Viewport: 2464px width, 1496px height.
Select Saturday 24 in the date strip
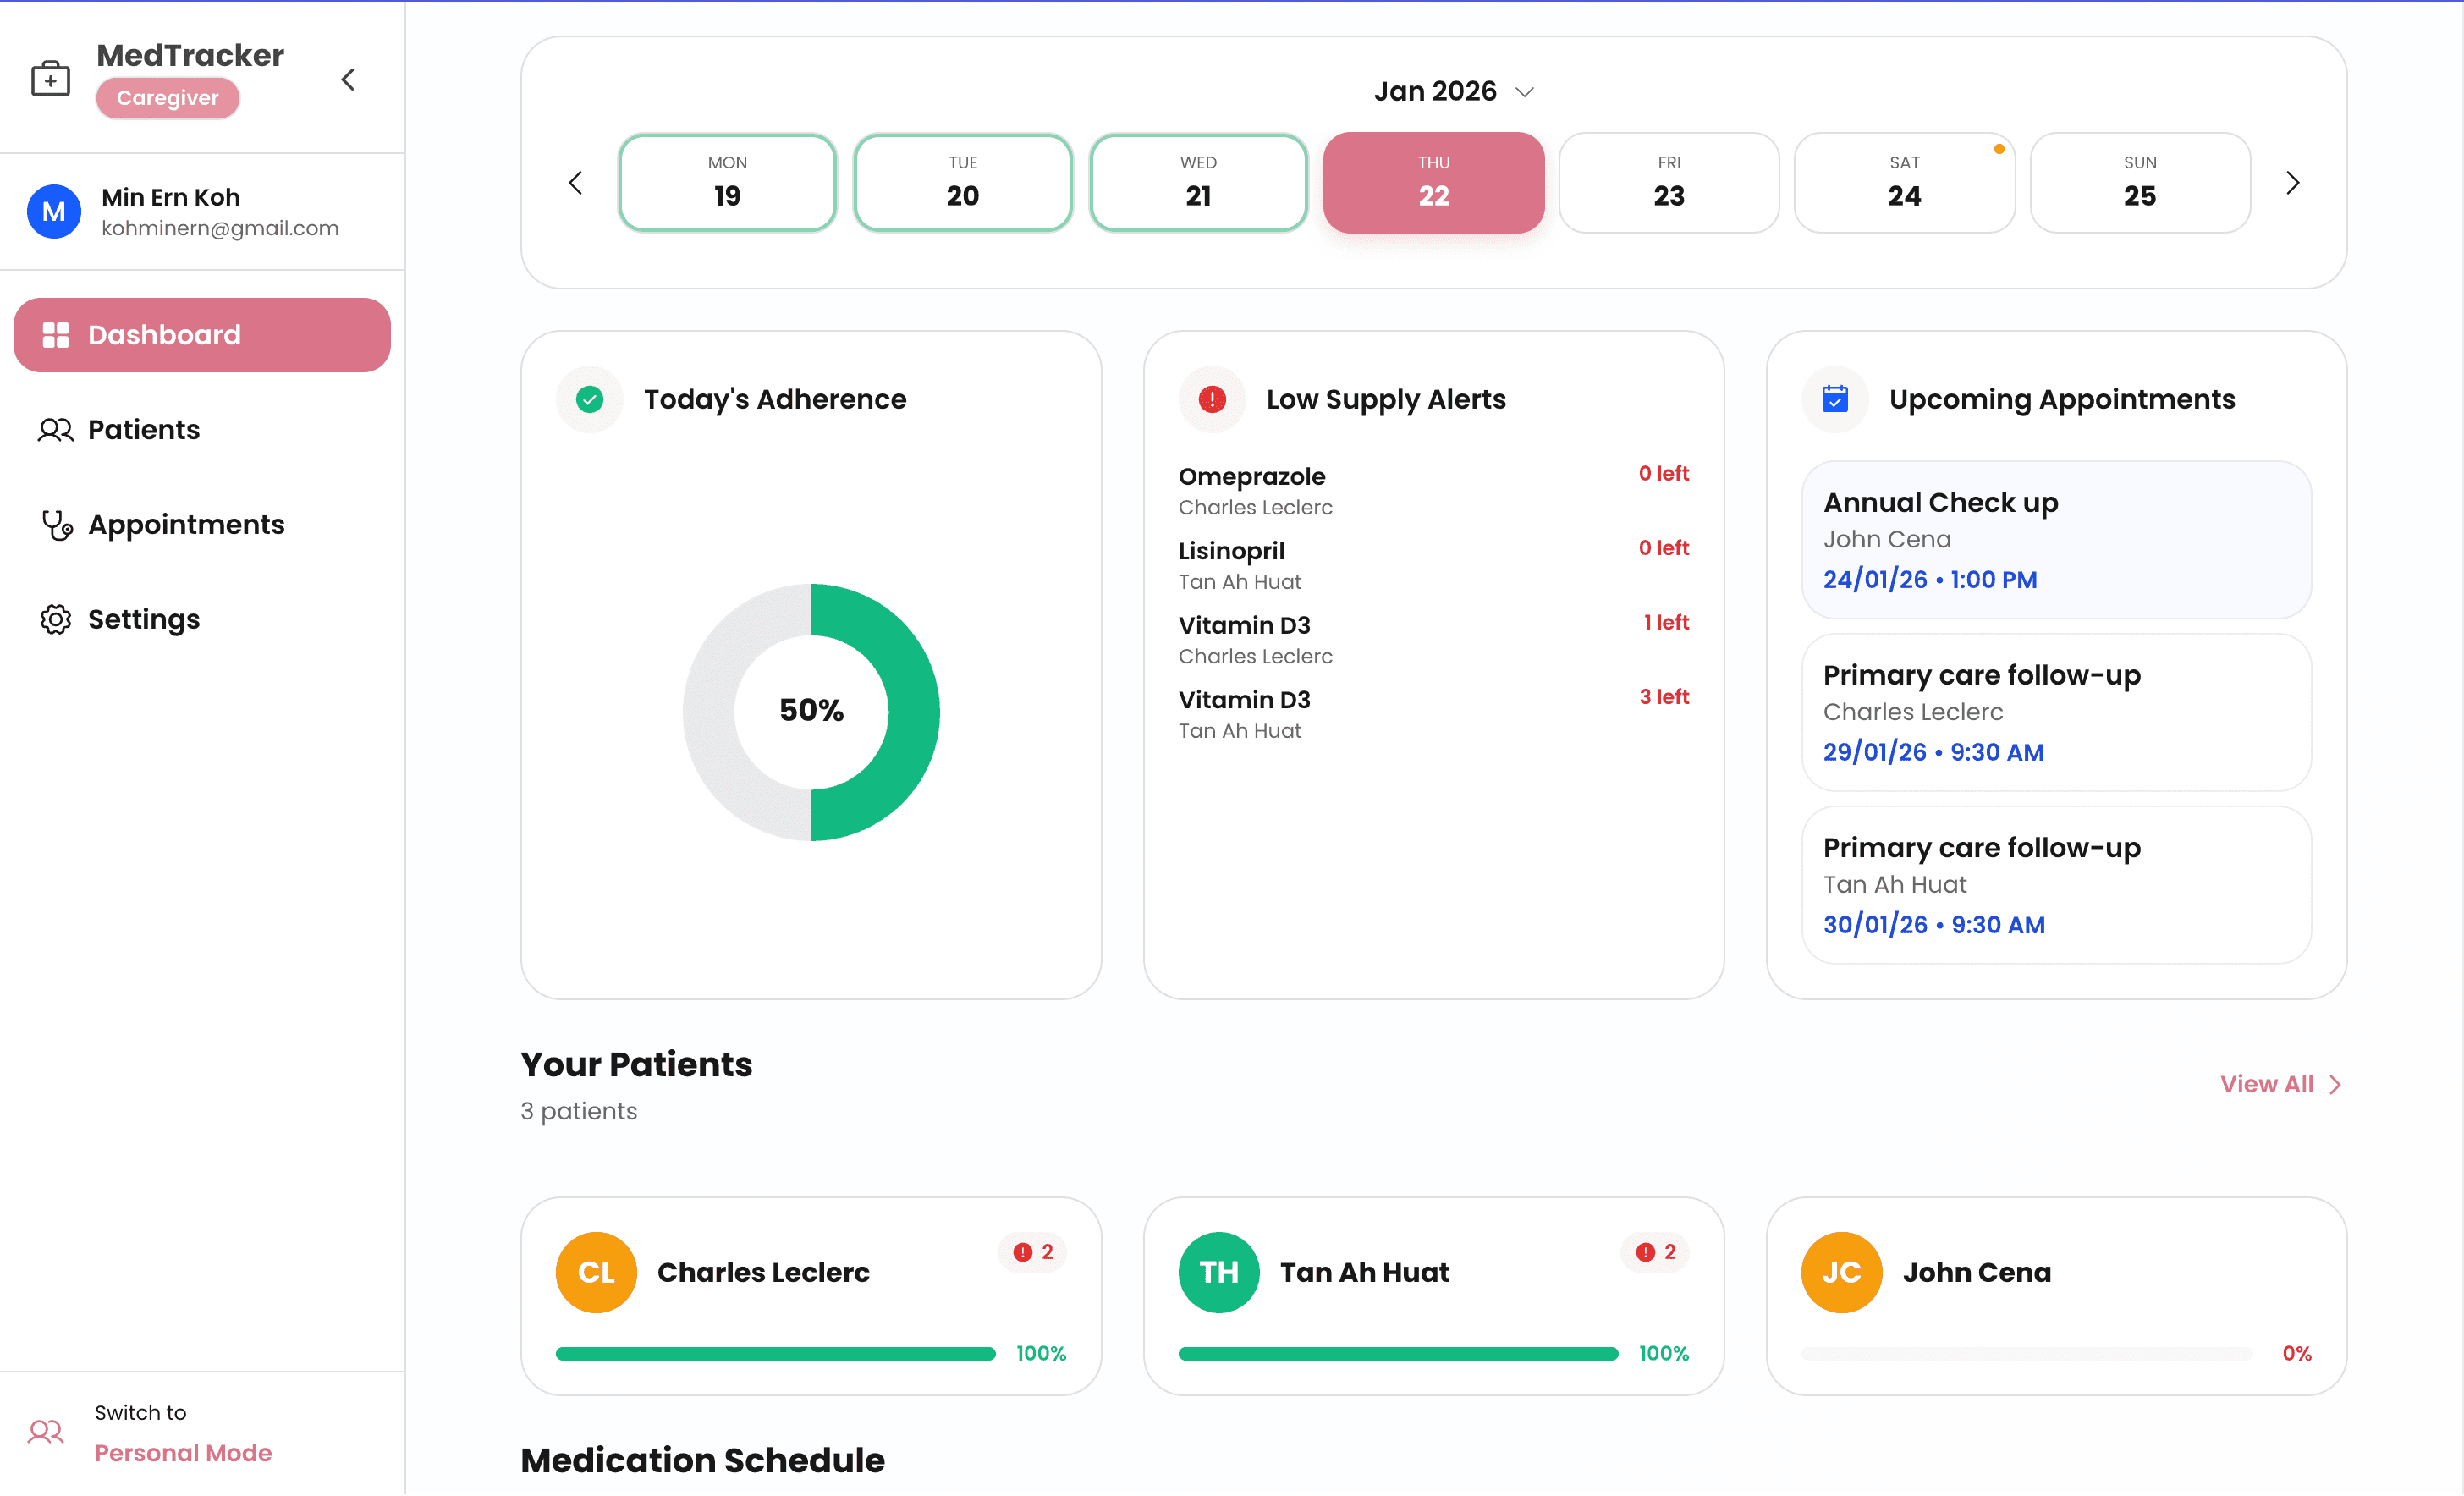pyautogui.click(x=1904, y=182)
